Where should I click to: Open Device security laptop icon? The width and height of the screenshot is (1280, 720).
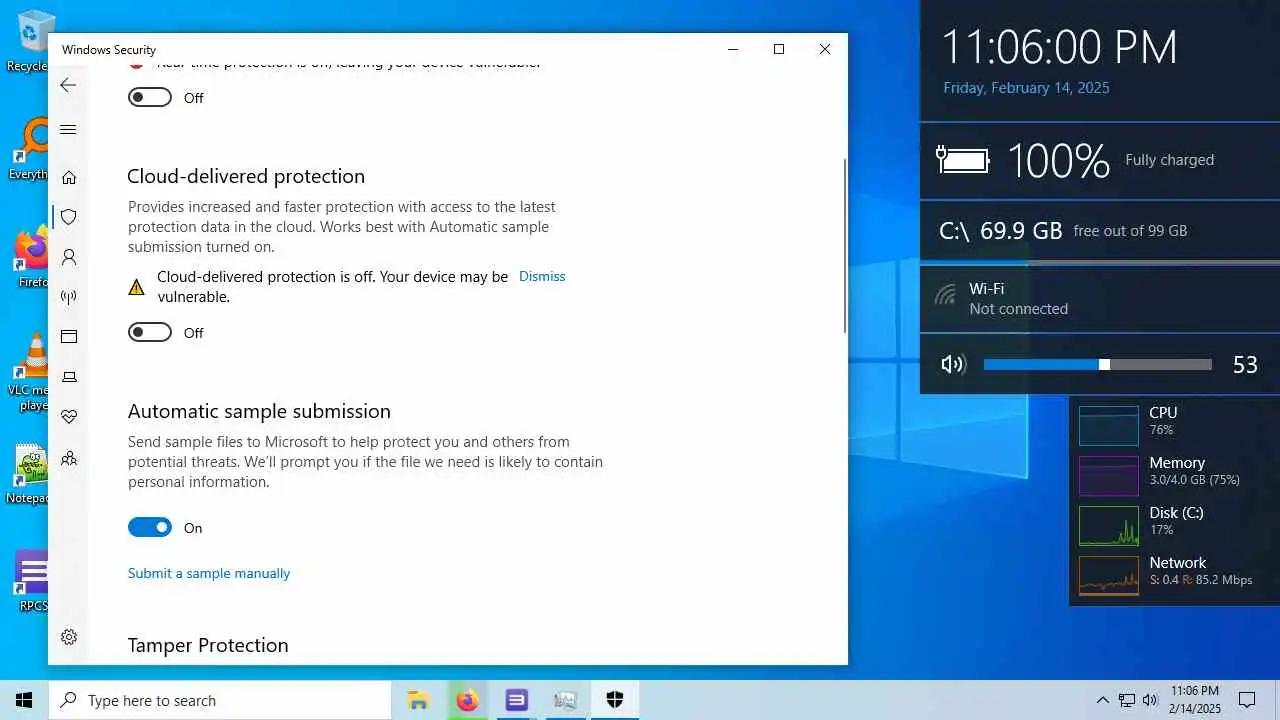click(69, 377)
